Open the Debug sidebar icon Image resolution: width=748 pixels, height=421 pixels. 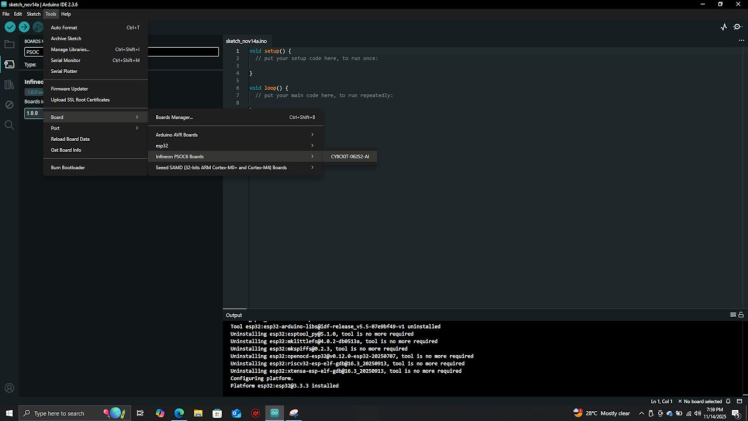9,105
